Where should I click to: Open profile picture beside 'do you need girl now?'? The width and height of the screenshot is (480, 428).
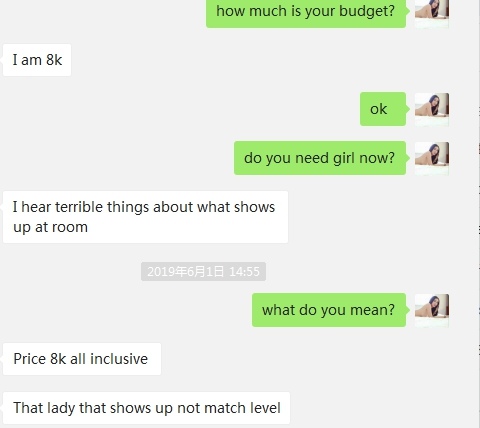432,158
